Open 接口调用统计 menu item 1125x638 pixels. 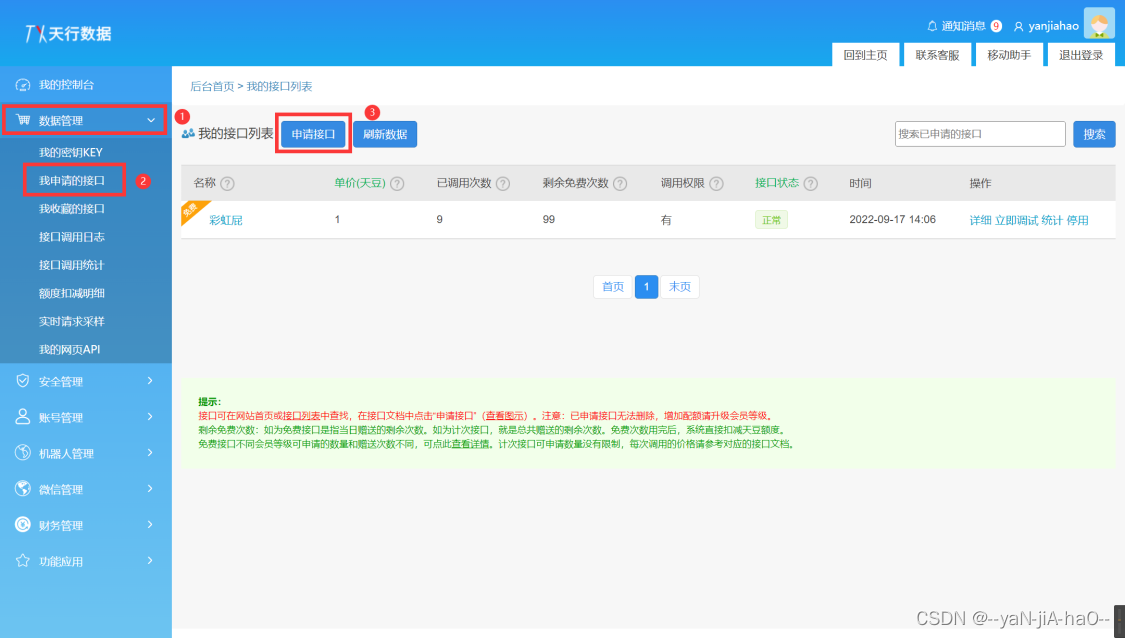coord(72,265)
